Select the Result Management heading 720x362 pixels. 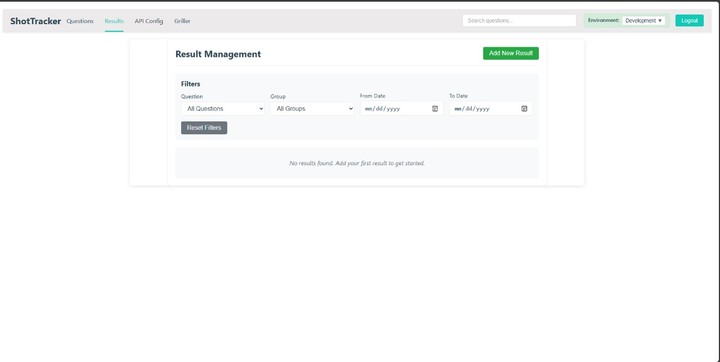point(218,54)
